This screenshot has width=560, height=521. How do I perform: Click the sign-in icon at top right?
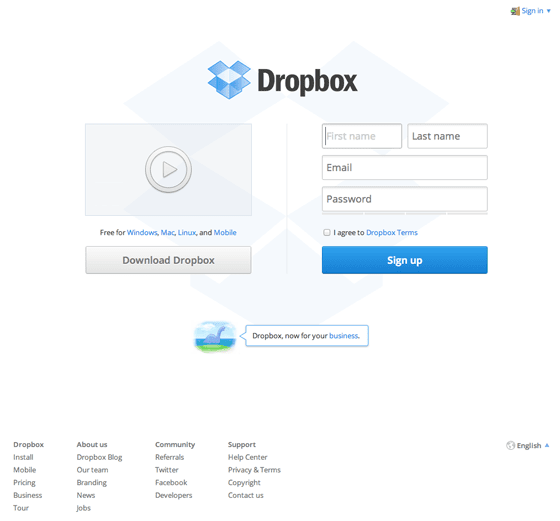[515, 11]
